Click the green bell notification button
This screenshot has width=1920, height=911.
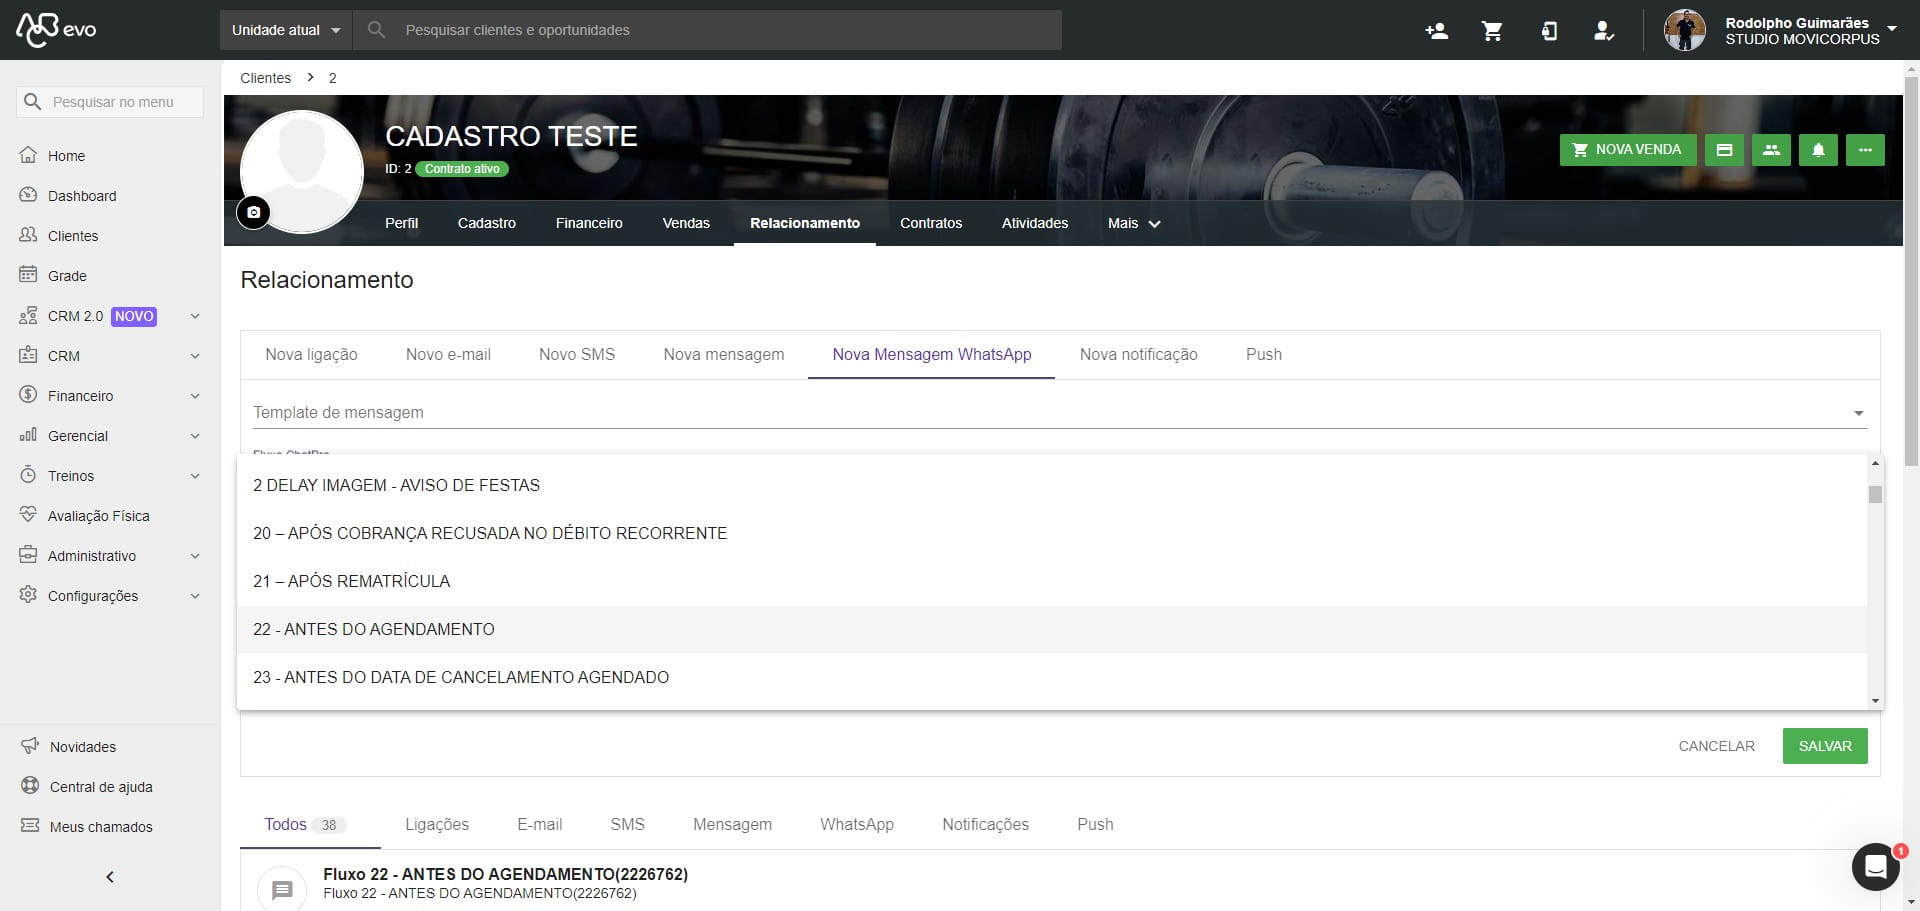coord(1818,150)
